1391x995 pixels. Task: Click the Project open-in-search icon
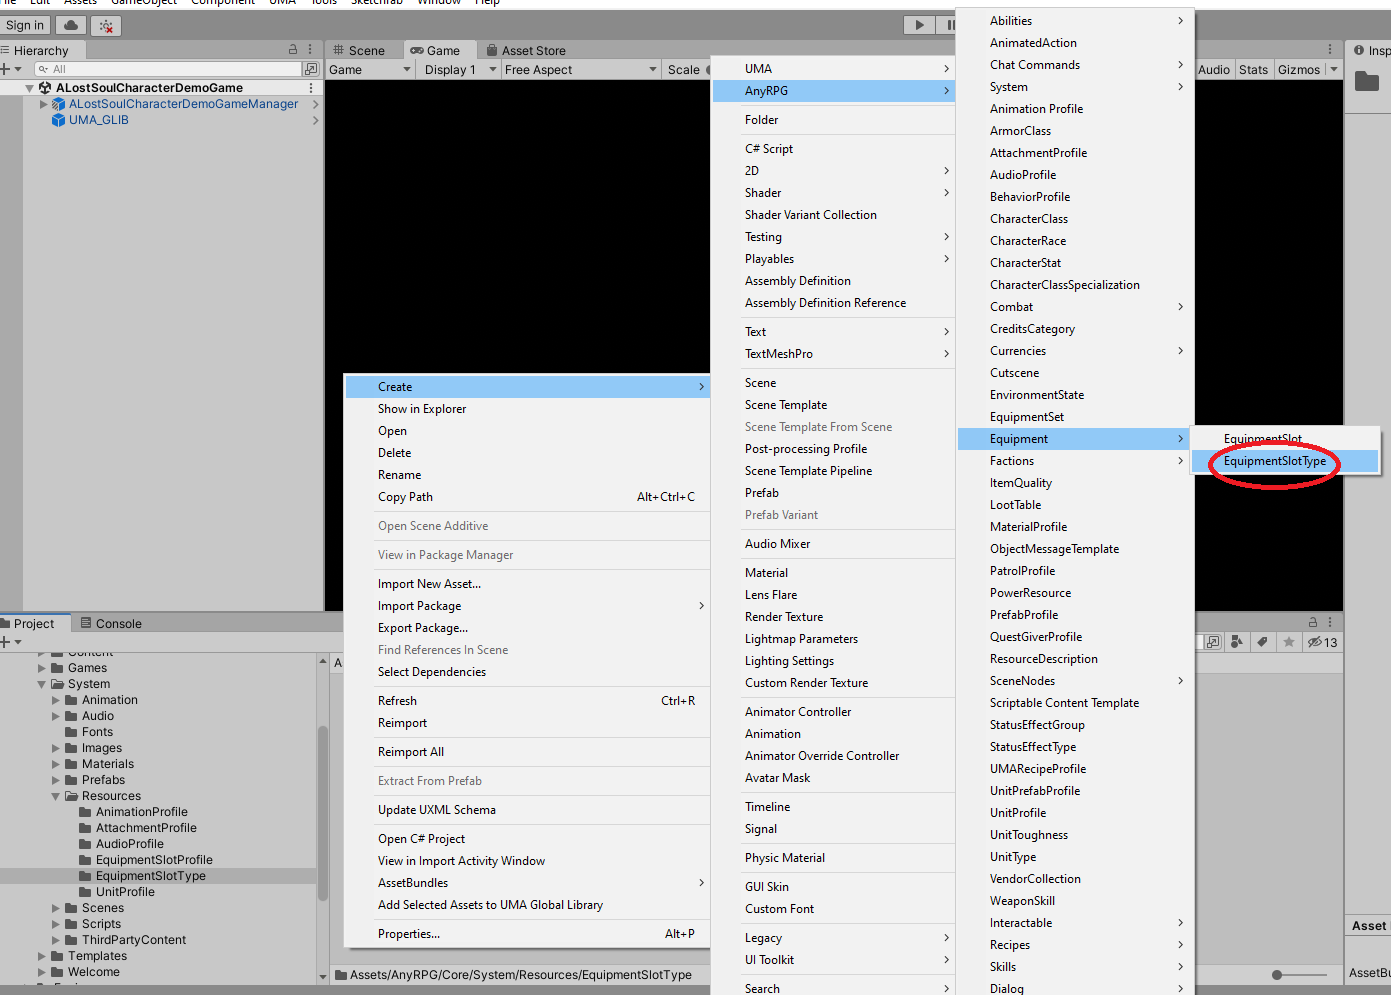click(x=1213, y=642)
